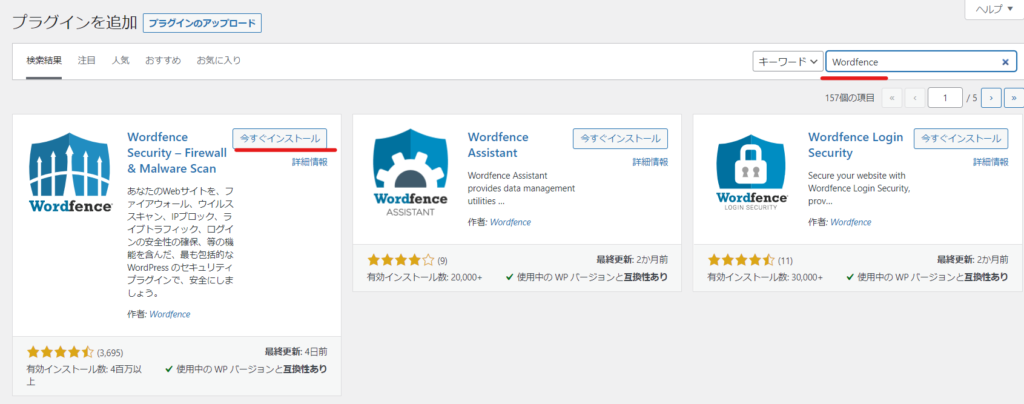Open 詳細情報 for Wordfence Security Firewall plugin
Screen dimensions: 1024x404
(x=310, y=162)
